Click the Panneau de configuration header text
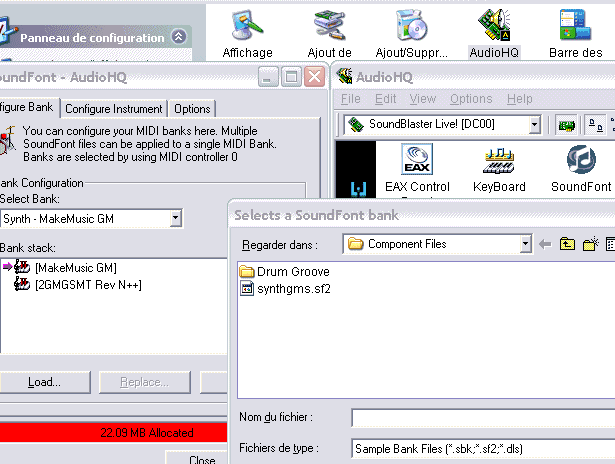 point(92,38)
